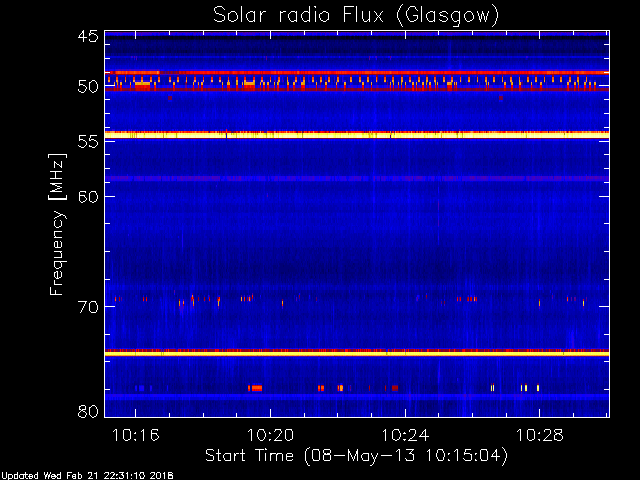The image size is (640, 480).
Task: Click the yellow interference band below 70 MHz
Action: [357, 353]
